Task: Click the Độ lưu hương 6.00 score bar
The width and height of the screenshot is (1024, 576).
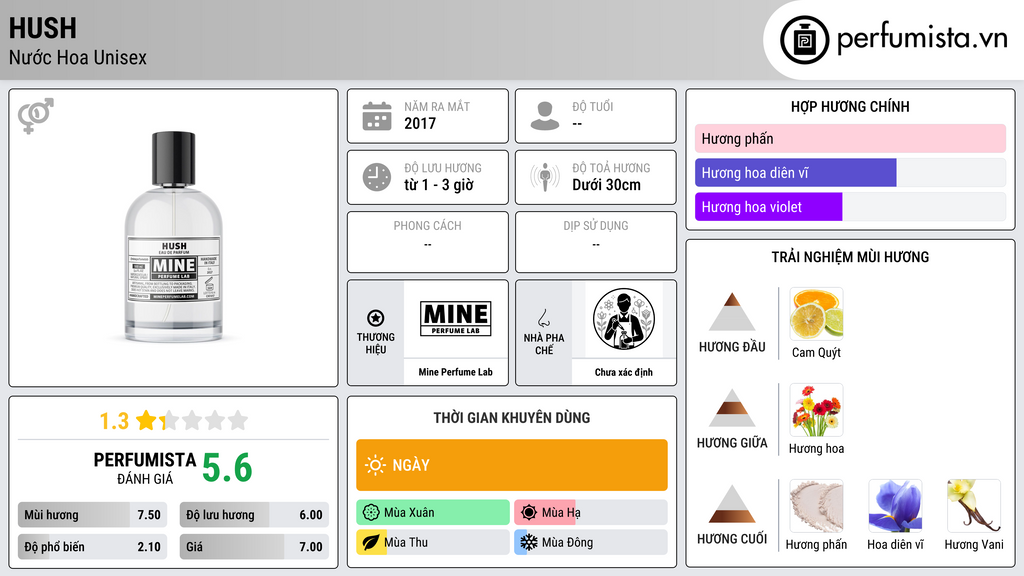Action: pyautogui.click(x=254, y=515)
